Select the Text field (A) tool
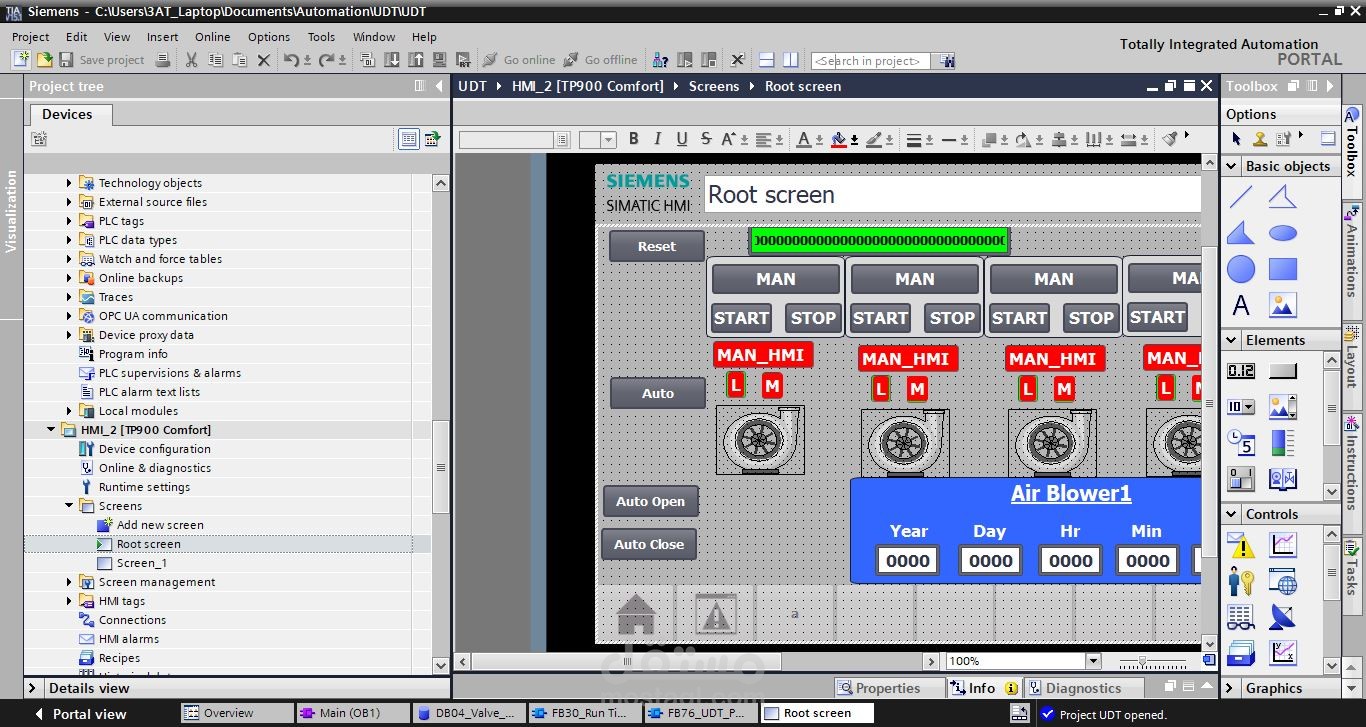Image resolution: width=1366 pixels, height=727 pixels. pyautogui.click(x=1241, y=305)
